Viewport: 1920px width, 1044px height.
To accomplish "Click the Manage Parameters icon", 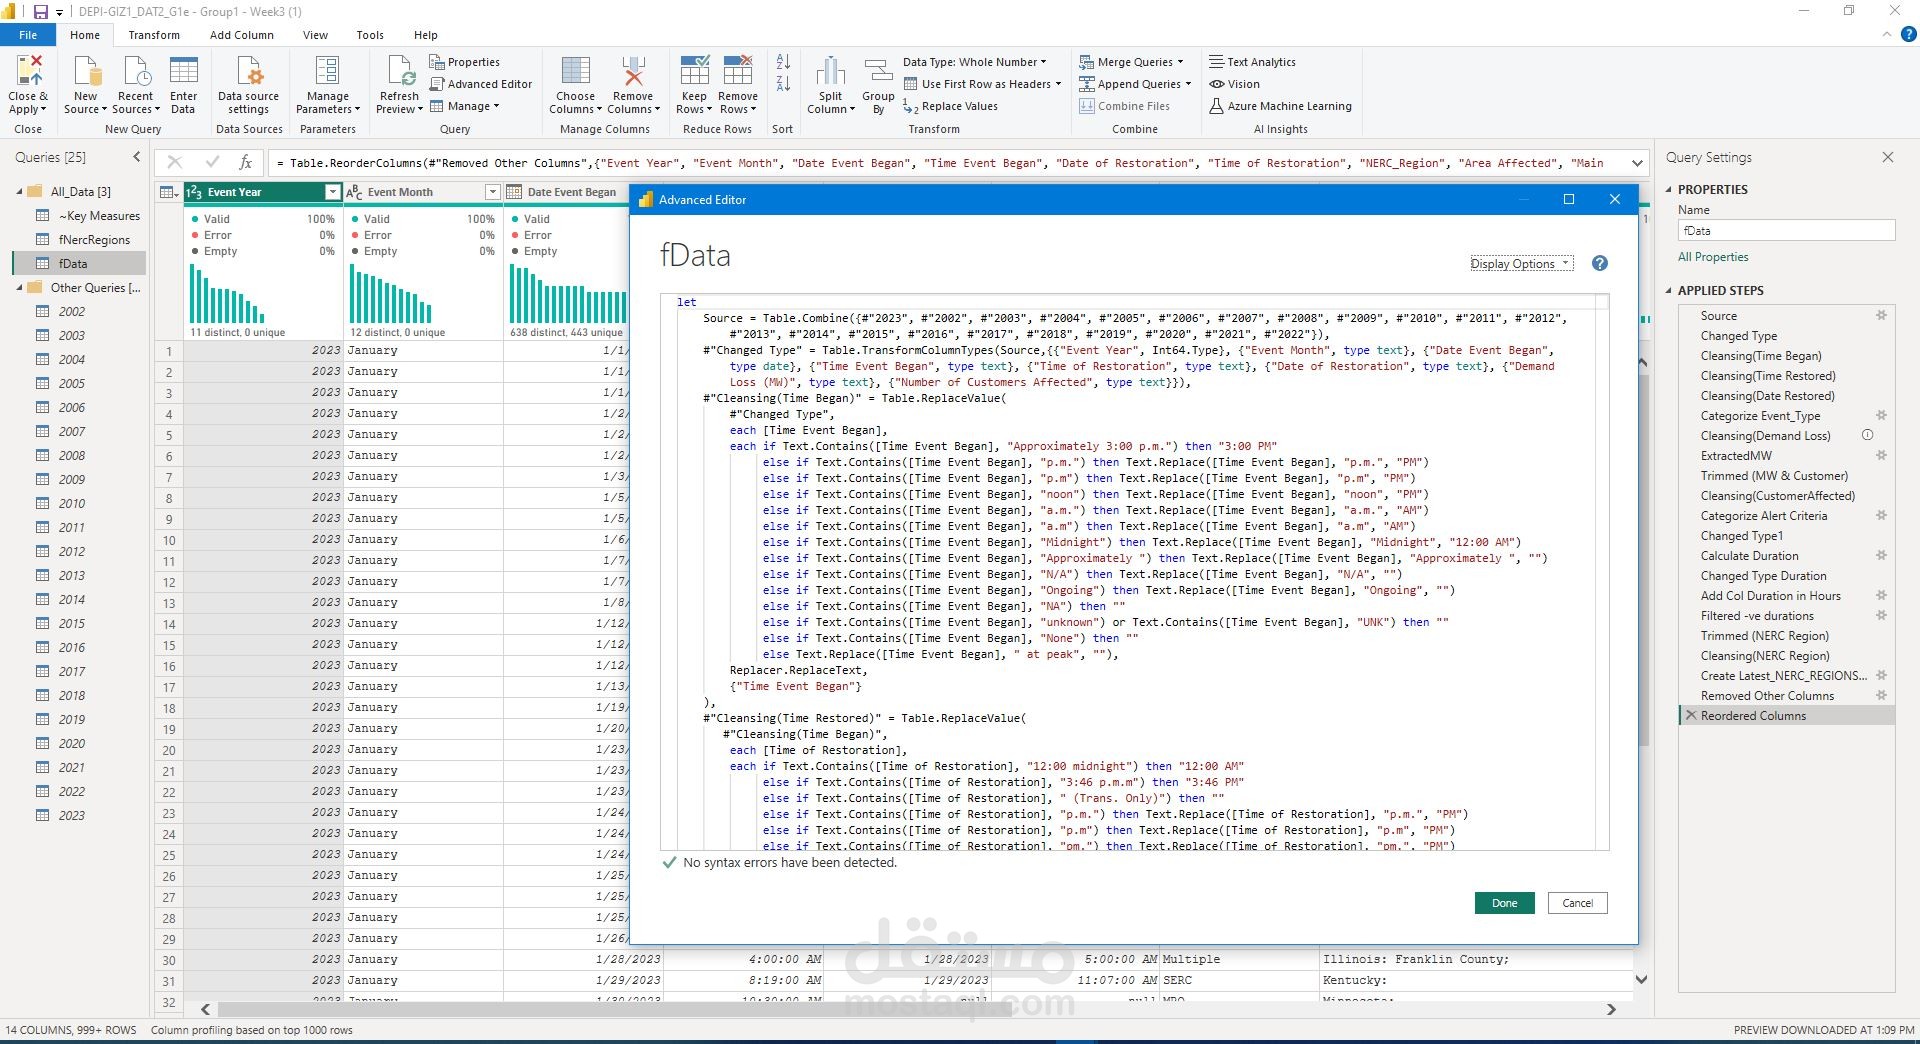I will pyautogui.click(x=327, y=72).
